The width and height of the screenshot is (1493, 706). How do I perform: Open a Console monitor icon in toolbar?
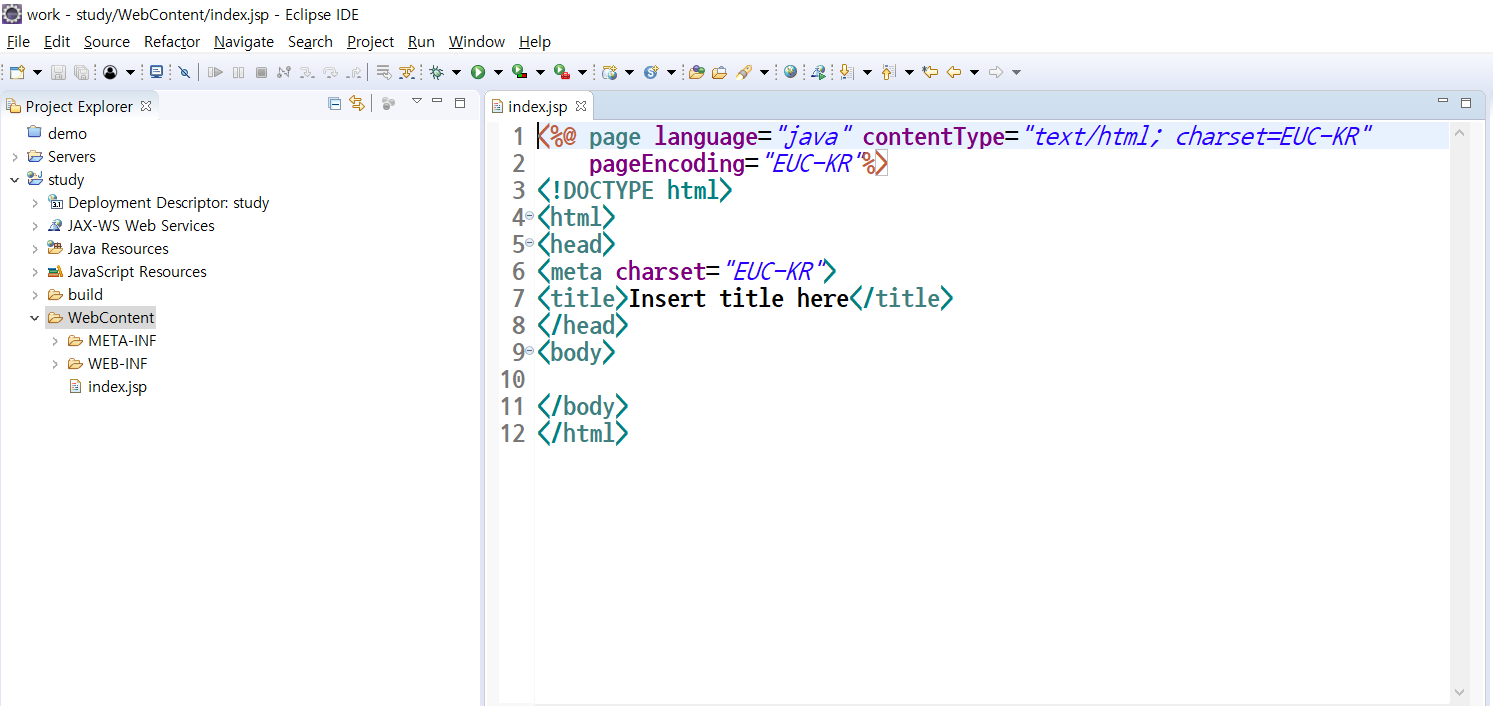pyautogui.click(x=156, y=72)
